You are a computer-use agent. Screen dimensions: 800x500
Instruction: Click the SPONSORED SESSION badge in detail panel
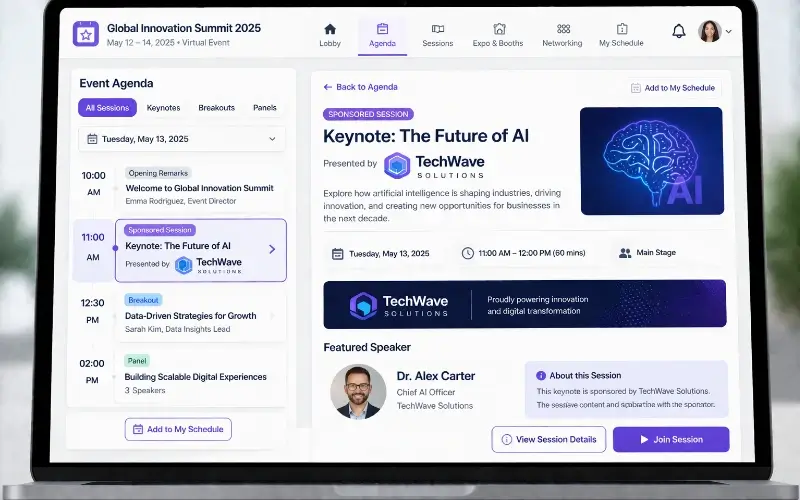tap(368, 114)
